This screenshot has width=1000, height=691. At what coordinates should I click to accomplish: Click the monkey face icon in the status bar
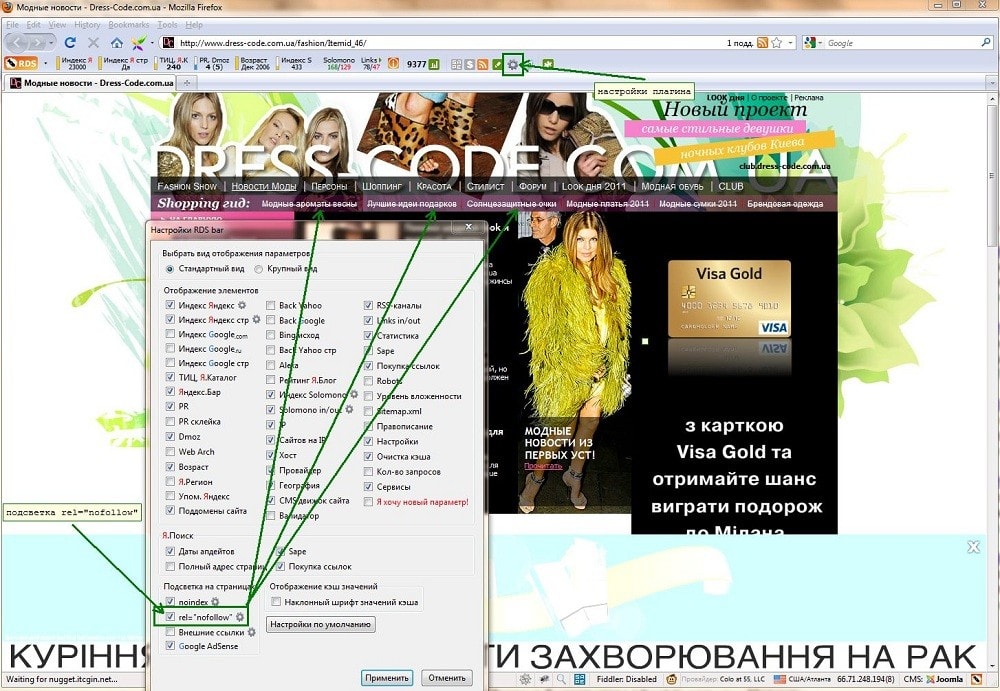pos(671,679)
